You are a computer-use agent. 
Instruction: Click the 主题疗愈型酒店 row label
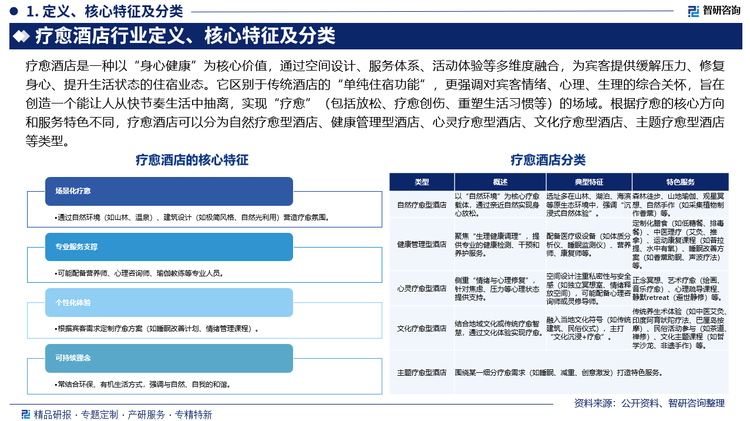point(421,372)
